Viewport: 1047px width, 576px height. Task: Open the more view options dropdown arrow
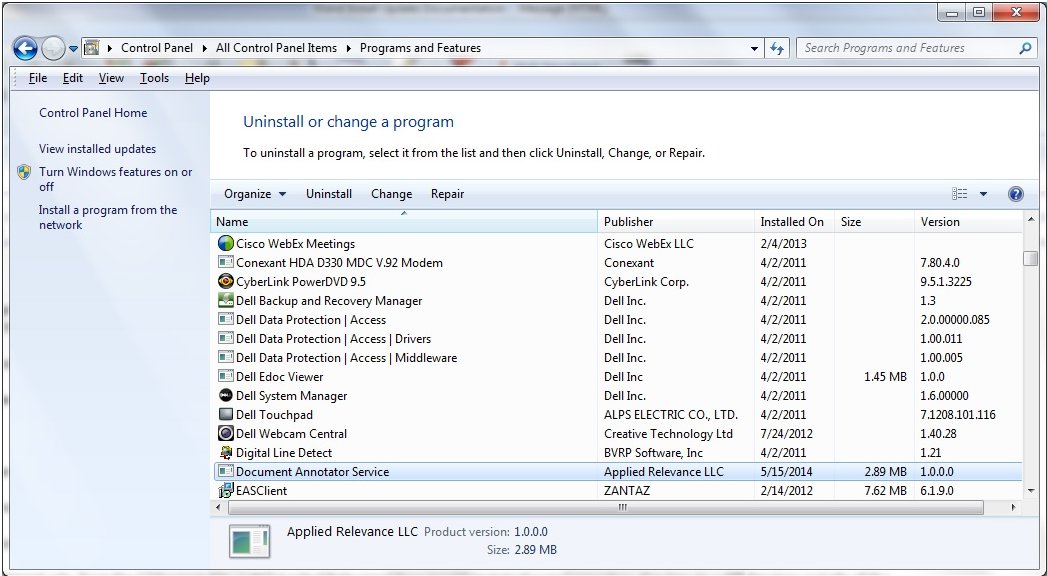point(983,194)
